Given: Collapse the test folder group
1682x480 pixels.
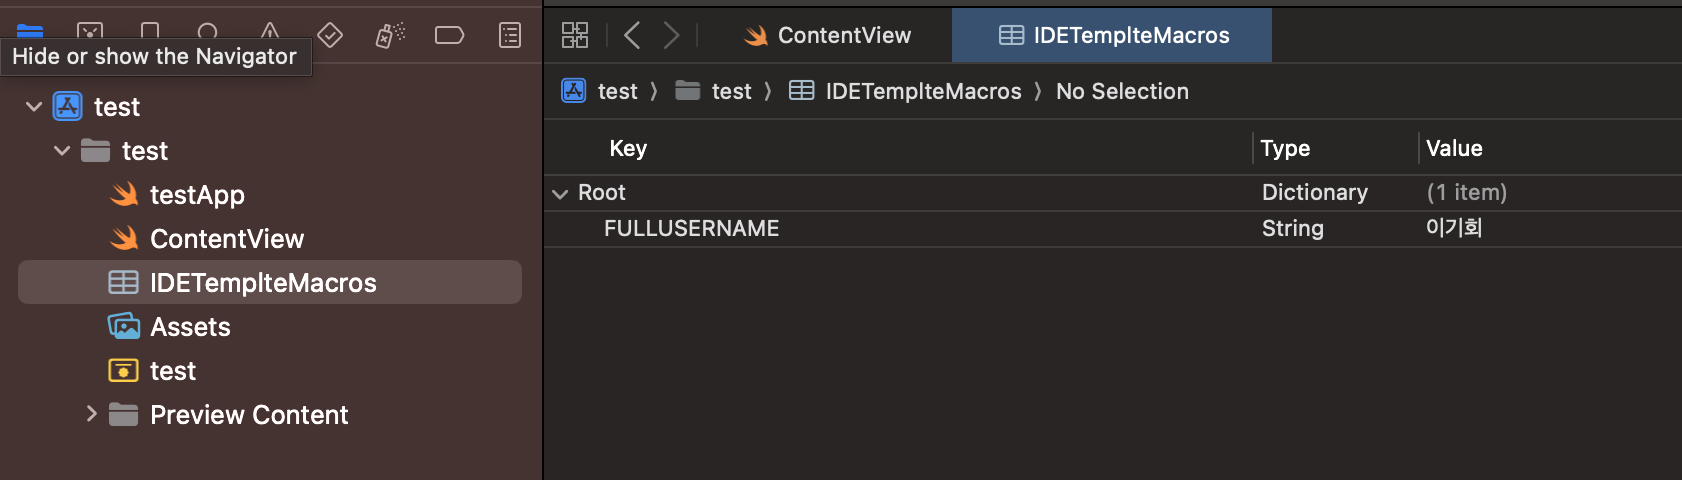Looking at the screenshot, I should [62, 150].
